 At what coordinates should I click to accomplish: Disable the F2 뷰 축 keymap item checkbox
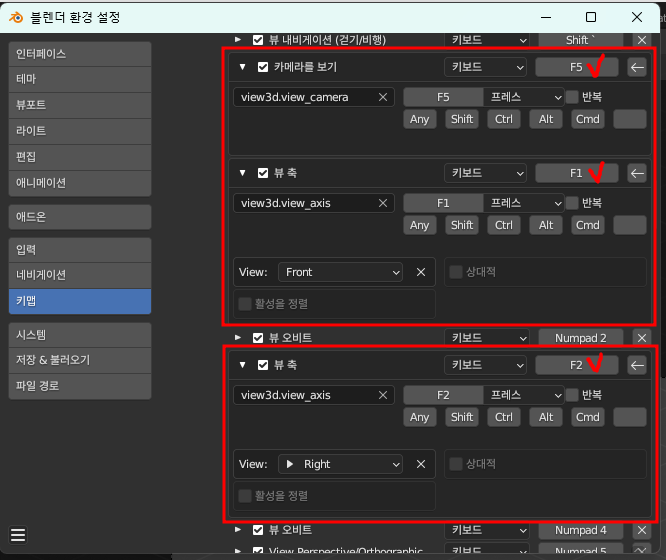[x=263, y=365]
